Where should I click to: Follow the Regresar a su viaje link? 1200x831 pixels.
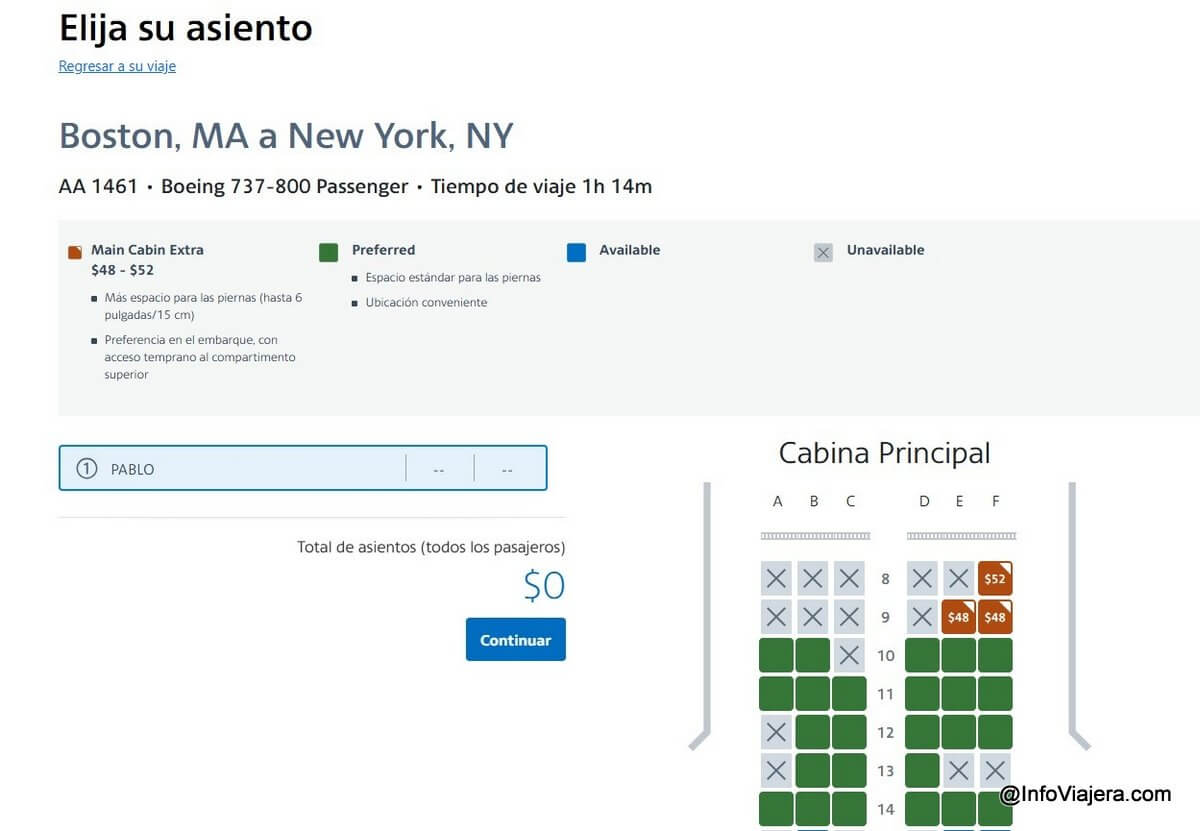coord(117,66)
